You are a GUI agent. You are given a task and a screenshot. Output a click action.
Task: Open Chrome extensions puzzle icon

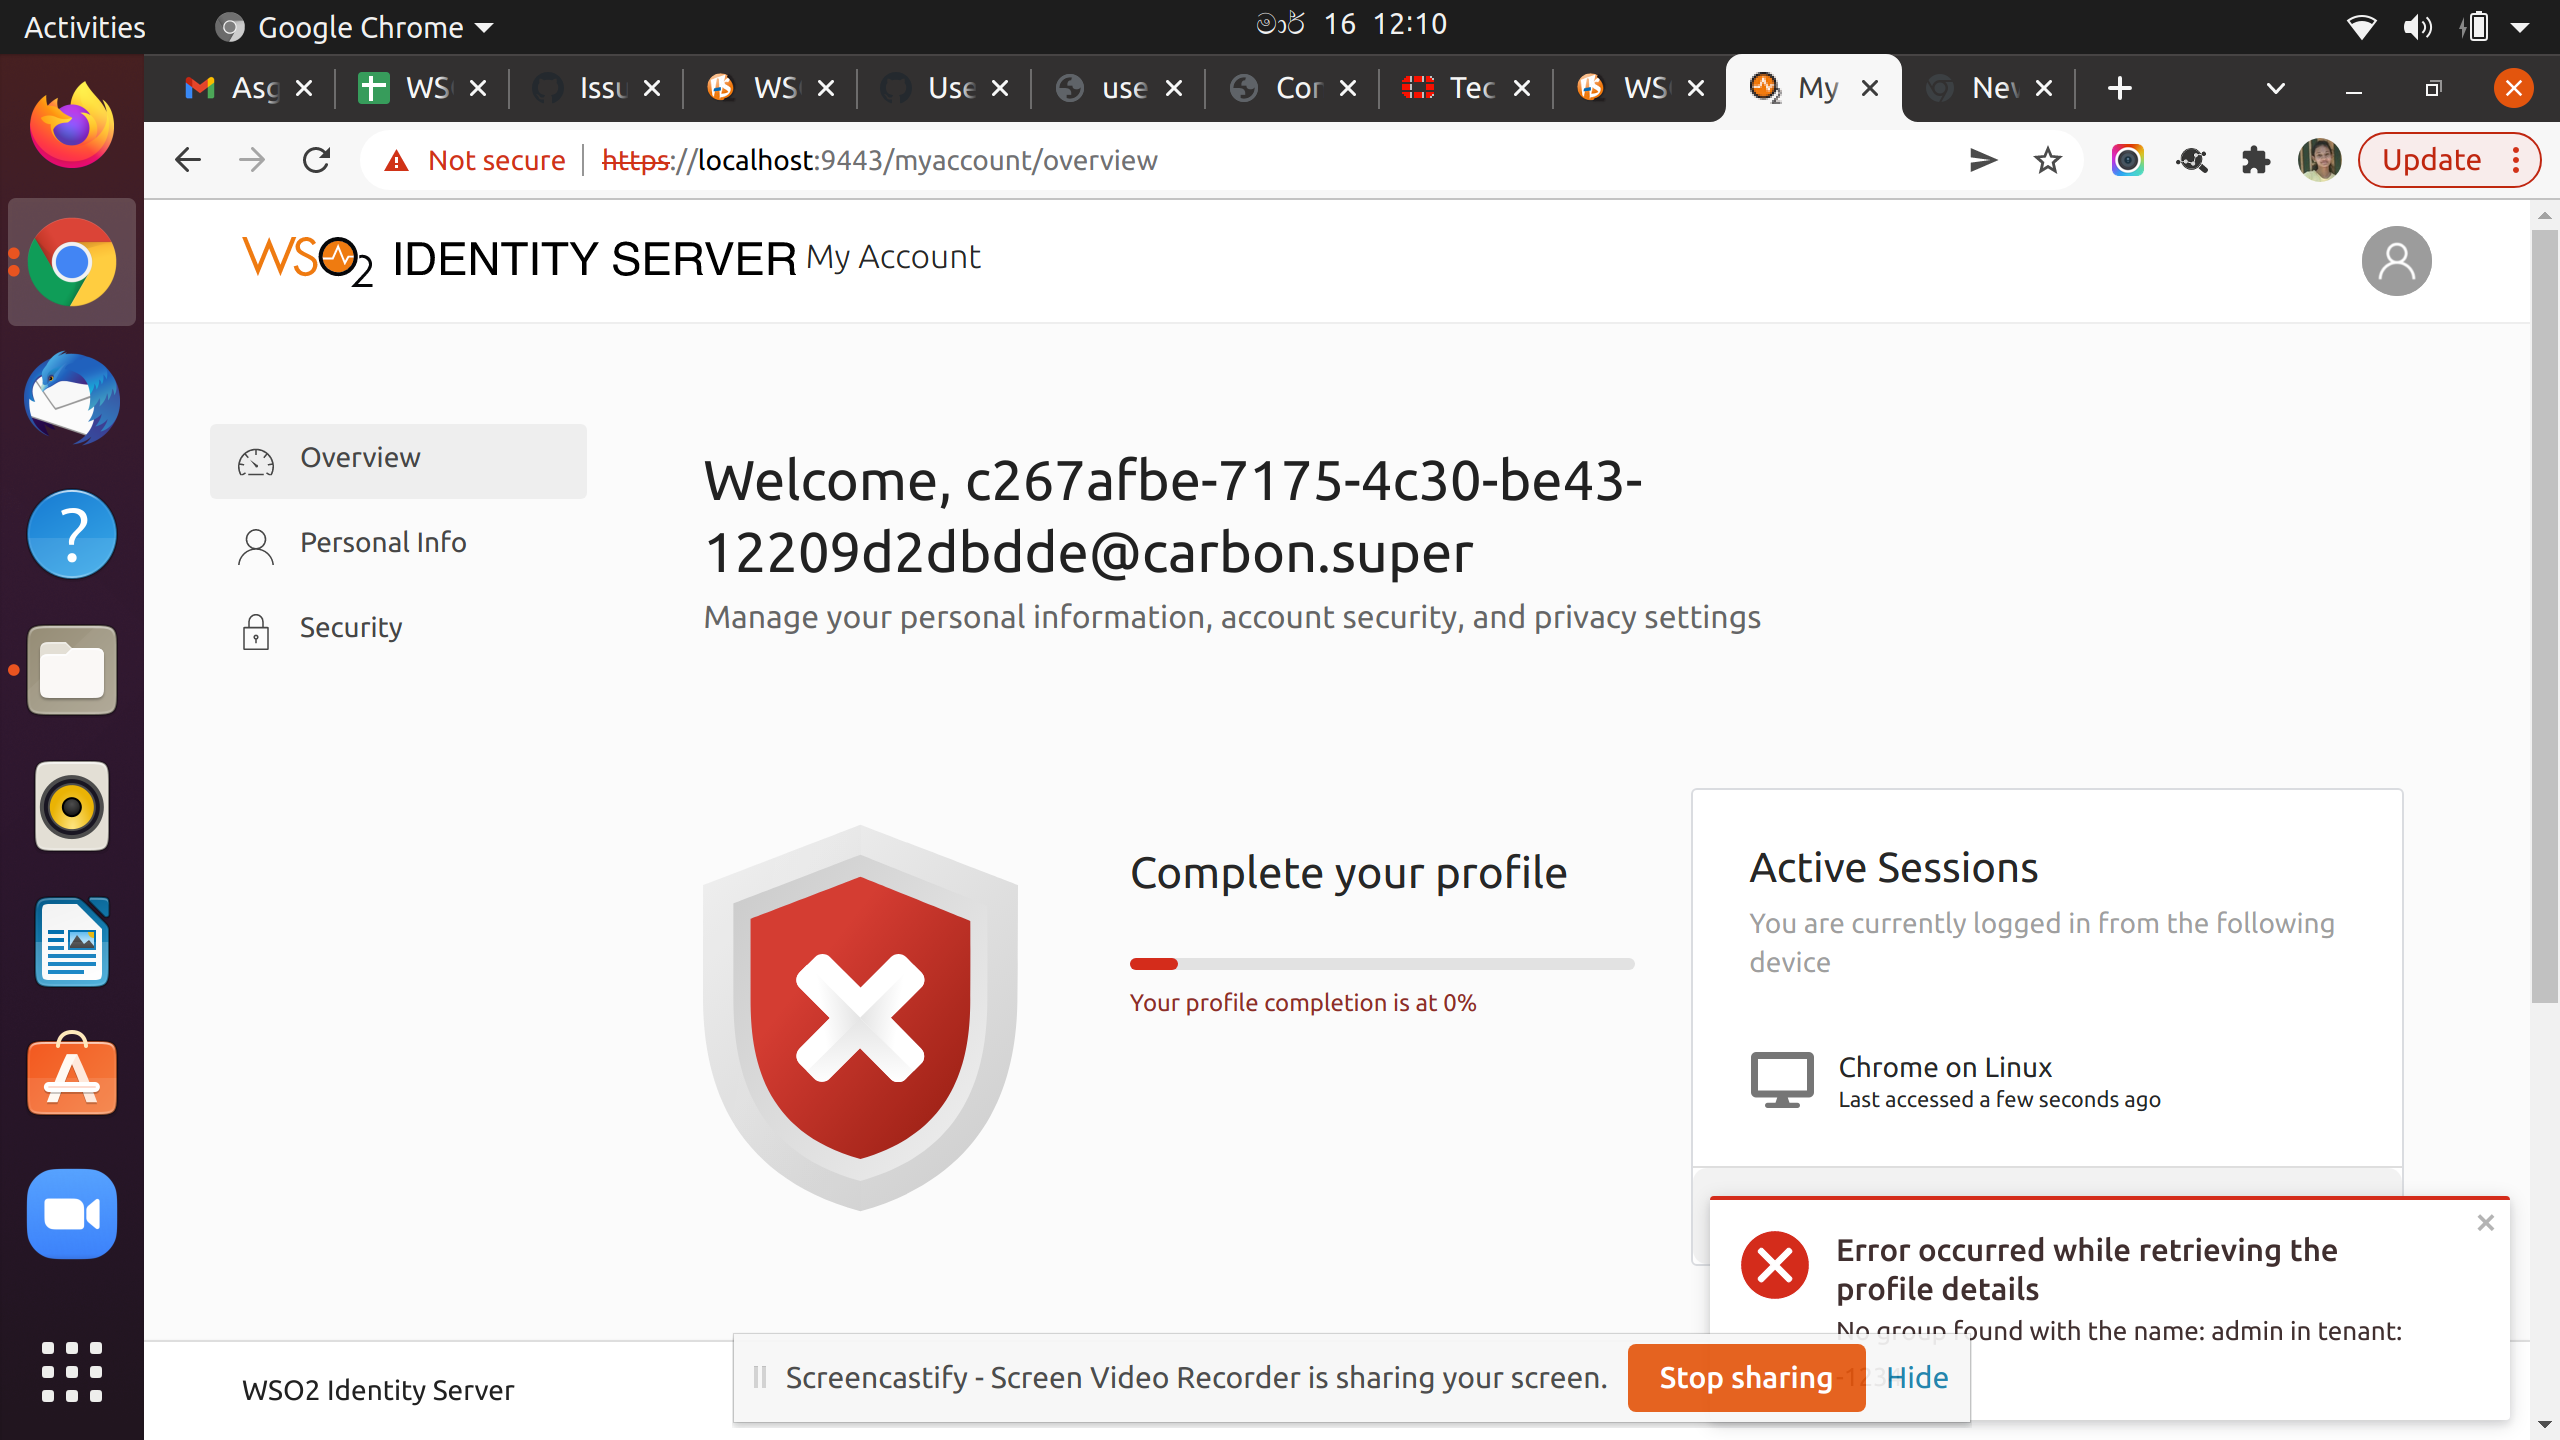pyautogui.click(x=2255, y=160)
